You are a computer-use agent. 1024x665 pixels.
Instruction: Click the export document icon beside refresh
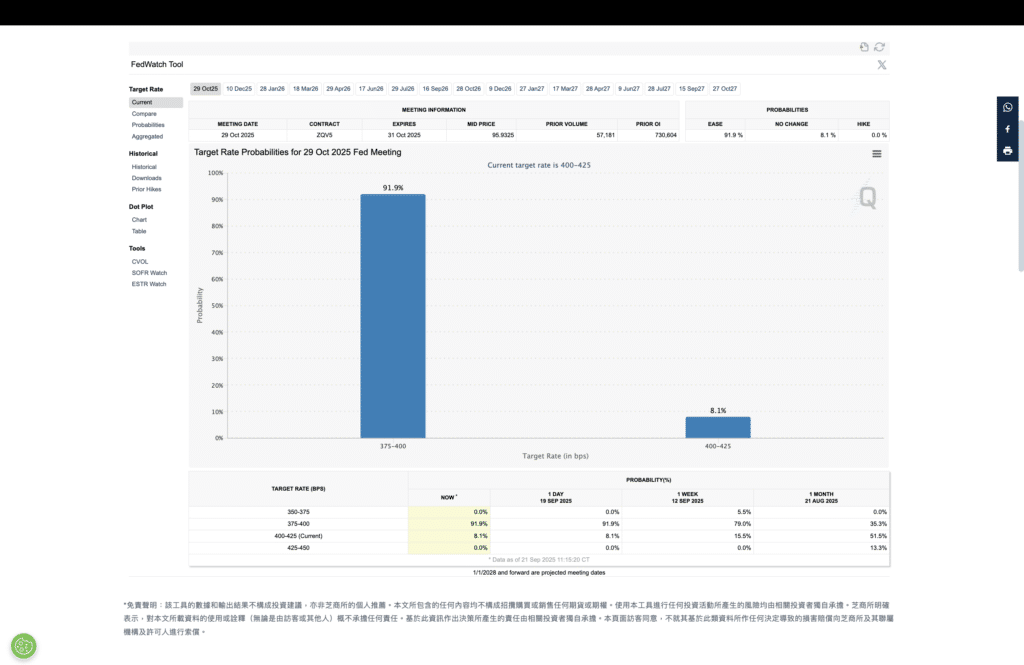(864, 47)
